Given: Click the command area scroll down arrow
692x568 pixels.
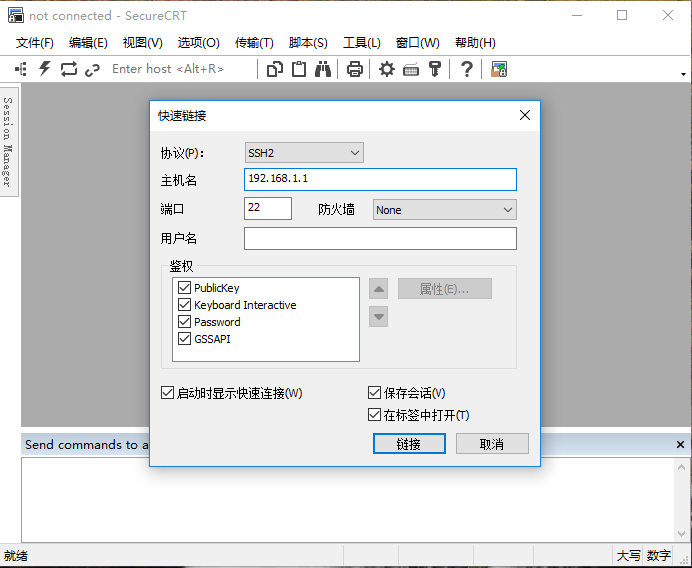Looking at the screenshot, I should tap(681, 534).
